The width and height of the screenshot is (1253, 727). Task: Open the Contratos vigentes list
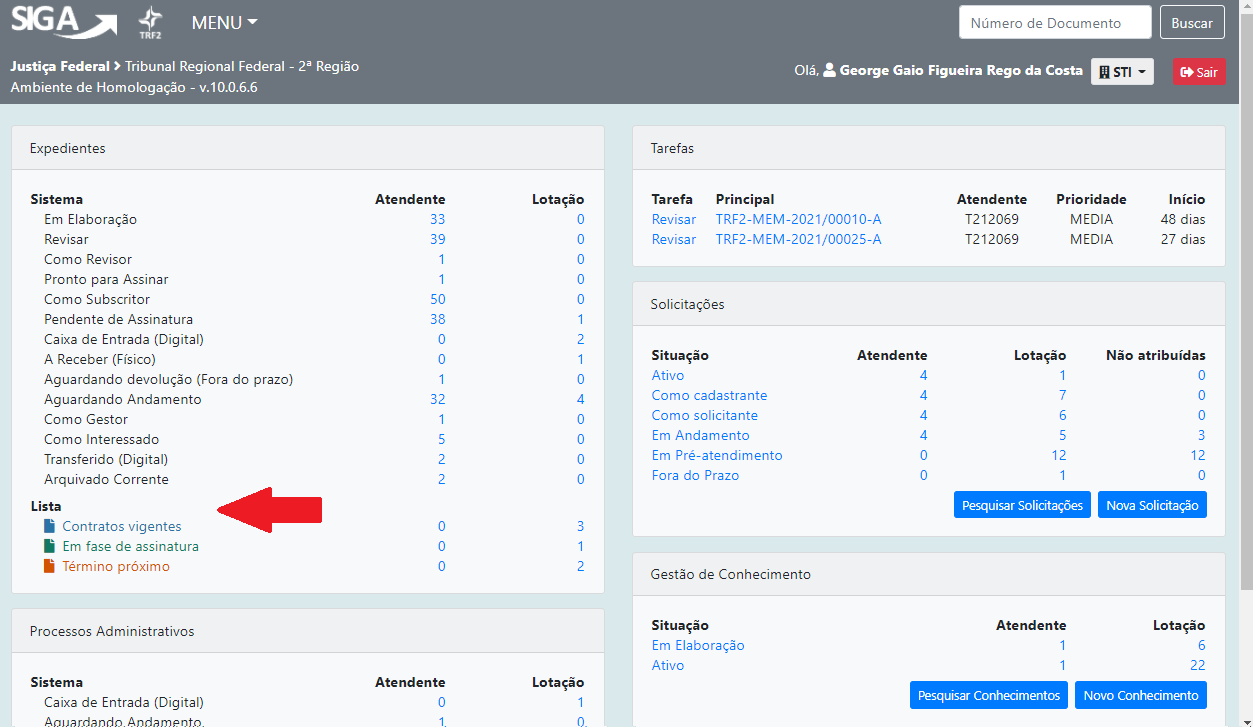(122, 526)
